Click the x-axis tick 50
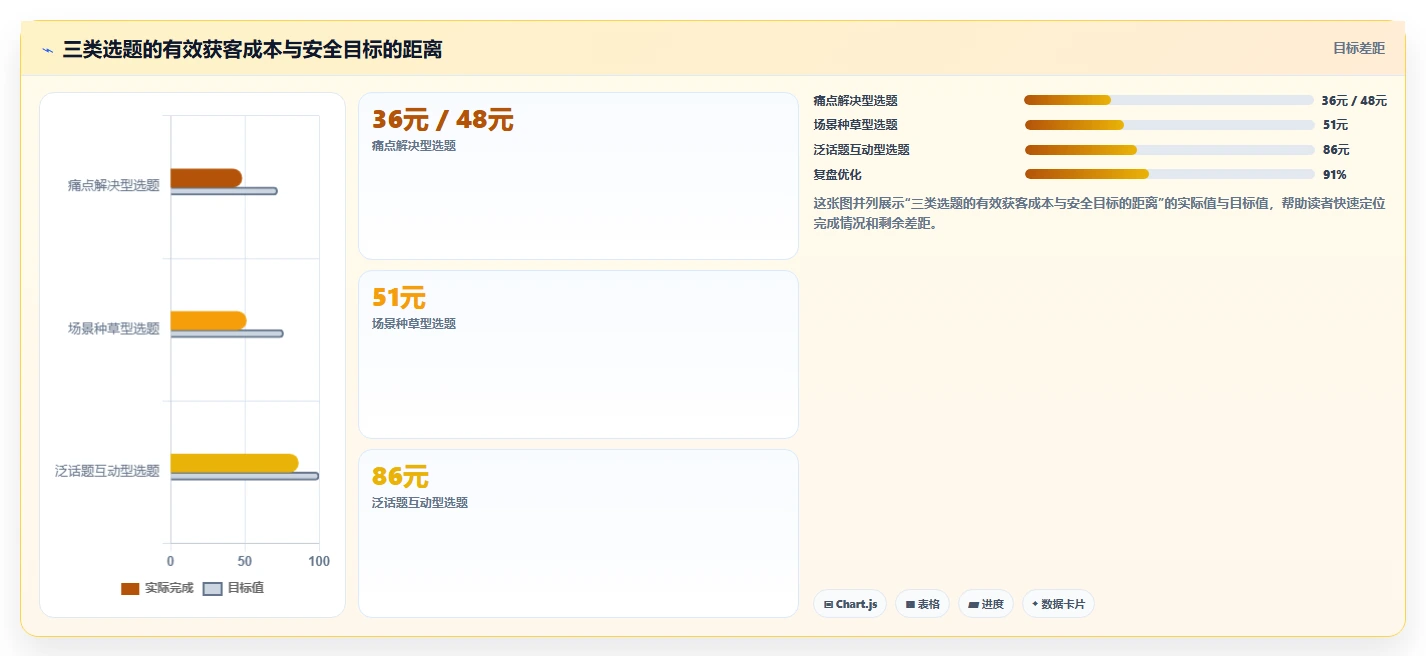 pos(245,561)
